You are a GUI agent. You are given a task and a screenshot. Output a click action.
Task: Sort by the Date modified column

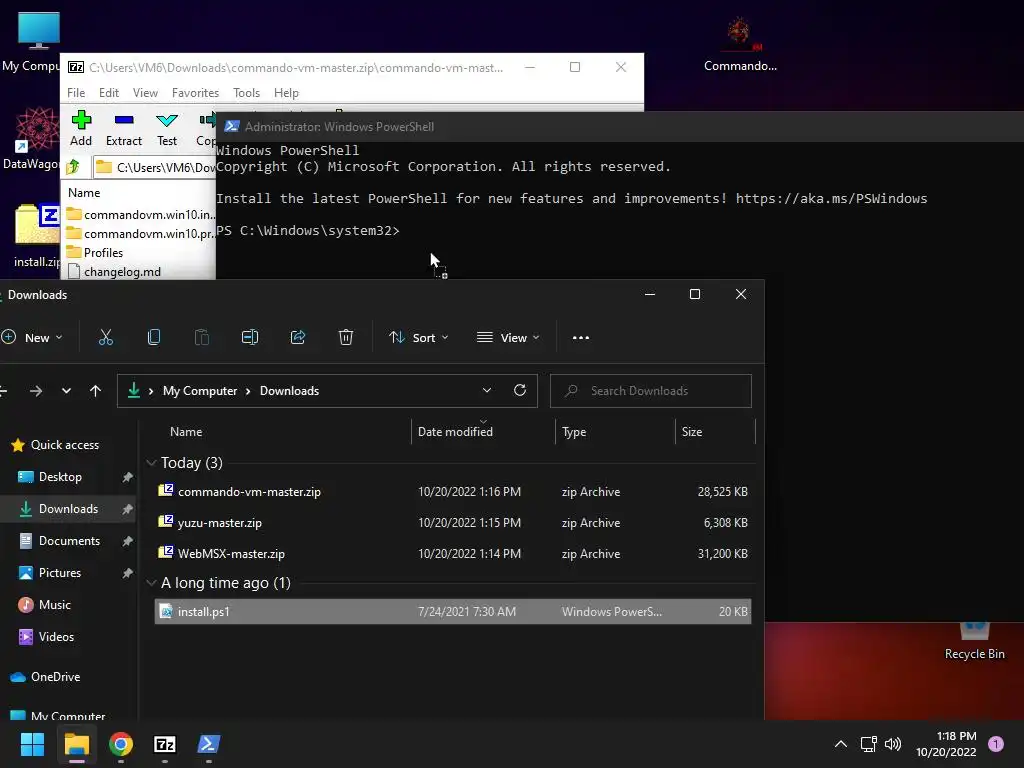point(455,432)
